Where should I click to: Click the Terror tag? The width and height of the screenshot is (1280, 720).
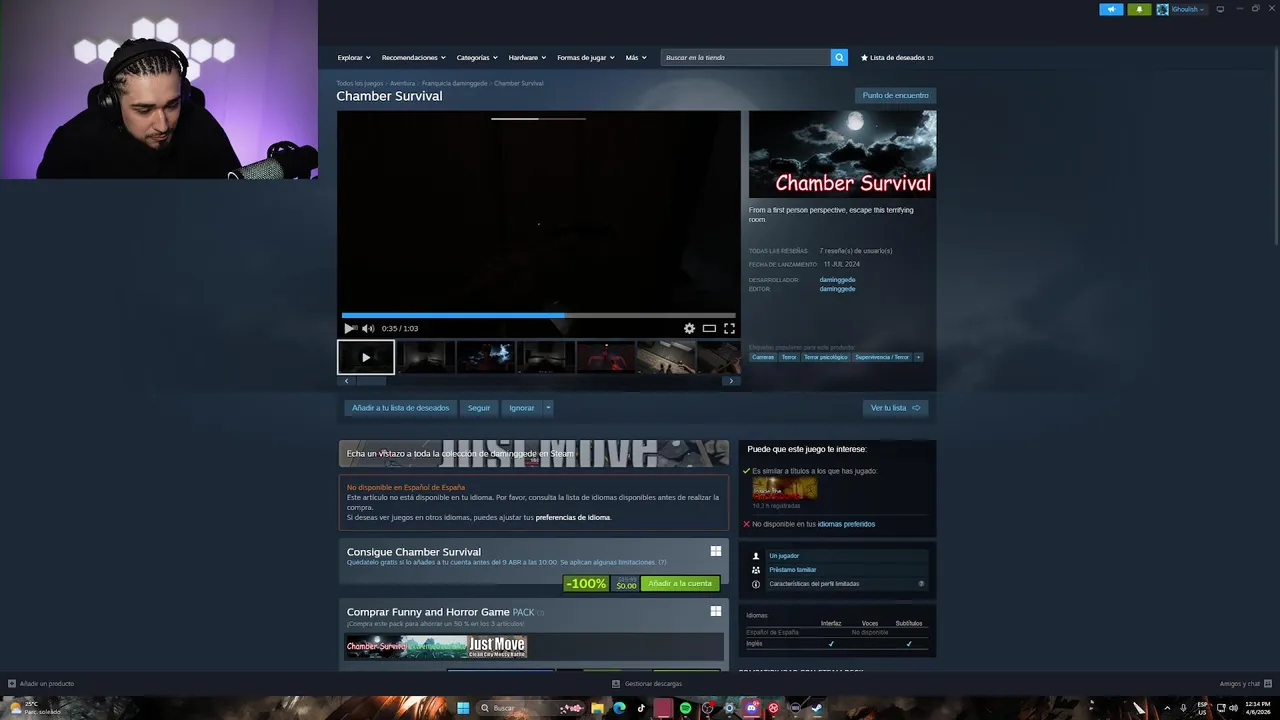click(x=789, y=357)
